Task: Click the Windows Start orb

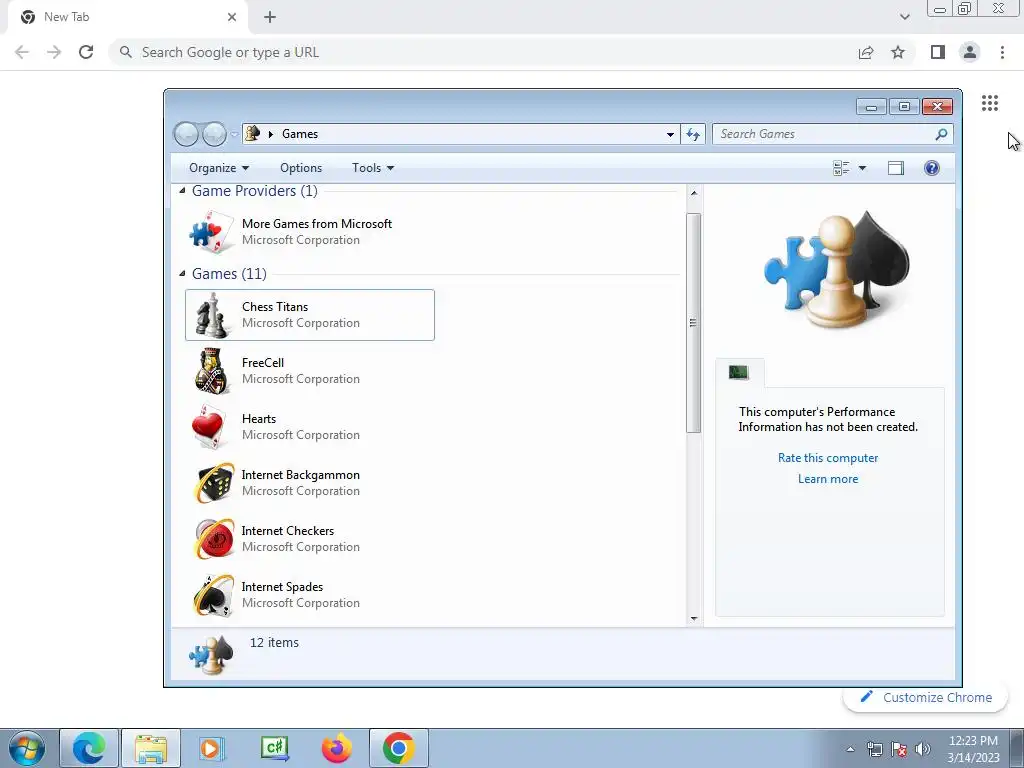Action: [27, 748]
